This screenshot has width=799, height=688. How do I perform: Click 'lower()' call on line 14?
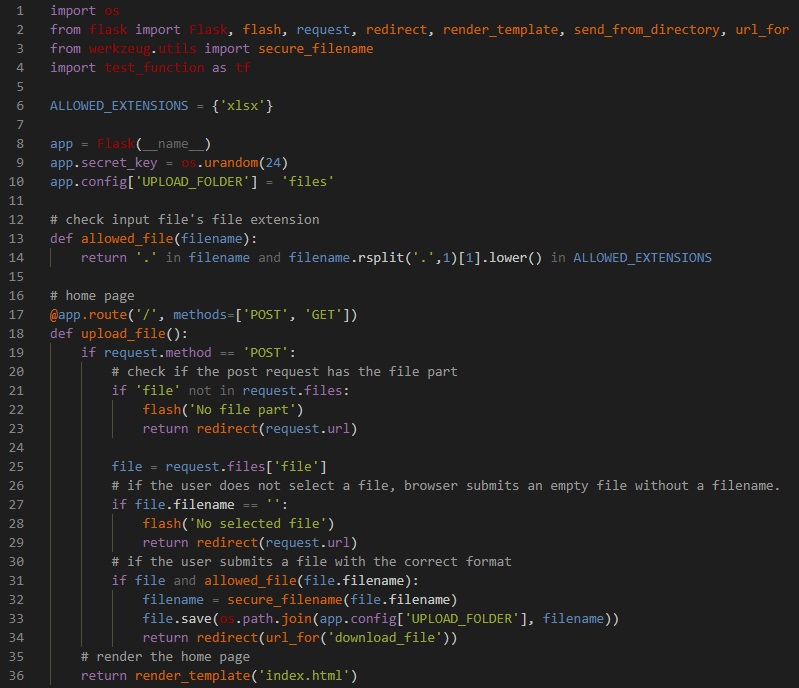pyautogui.click(x=516, y=257)
